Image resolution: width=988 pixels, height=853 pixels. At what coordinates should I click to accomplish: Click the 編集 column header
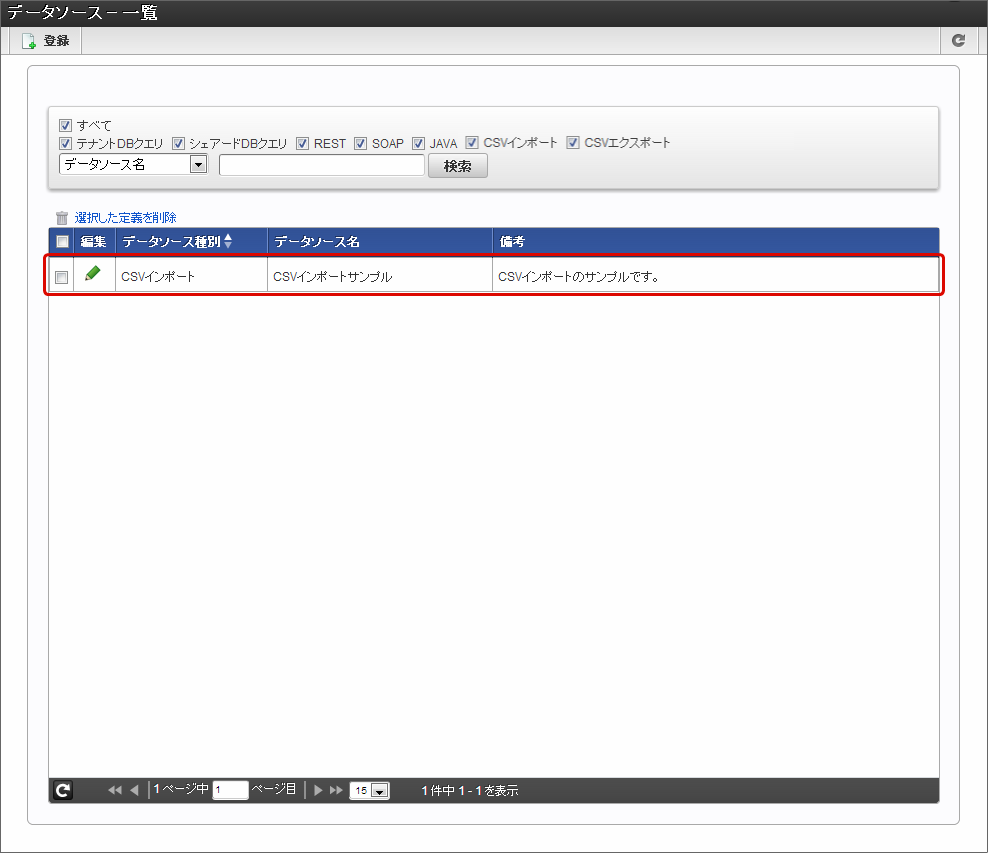(94, 241)
